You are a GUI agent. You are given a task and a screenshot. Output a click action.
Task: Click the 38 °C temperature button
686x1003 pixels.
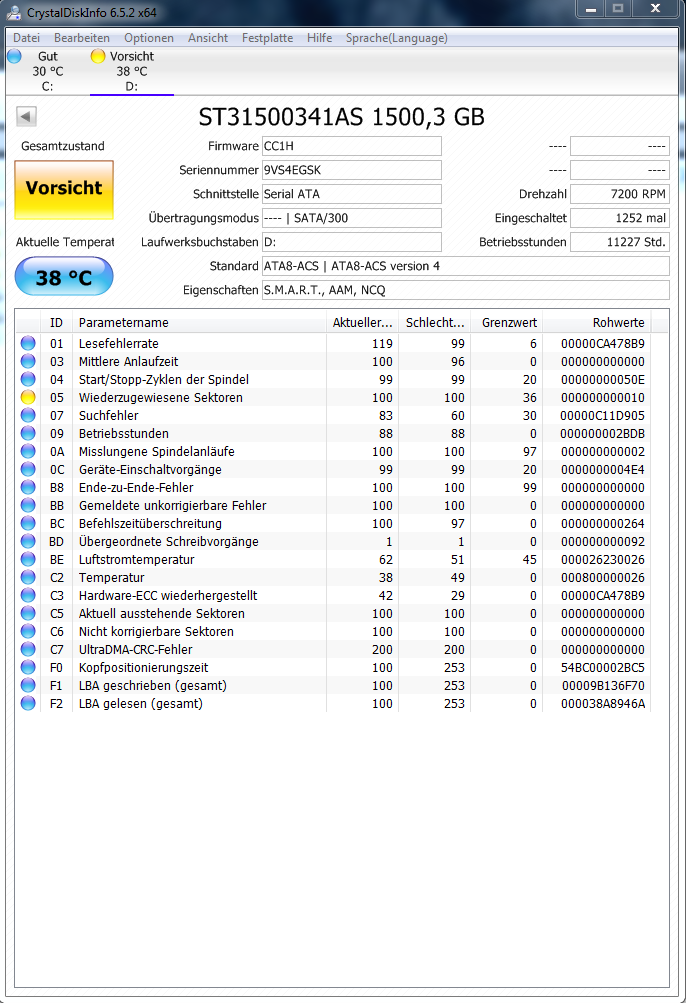pyautogui.click(x=64, y=276)
